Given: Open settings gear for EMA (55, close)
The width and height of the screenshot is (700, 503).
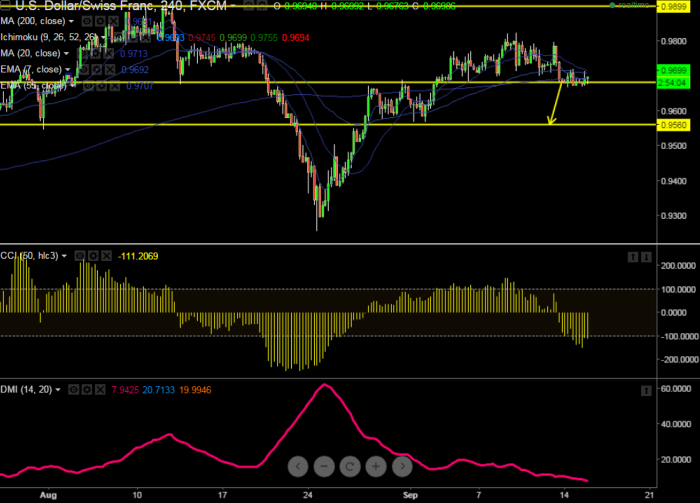Looking at the screenshot, I should point(101,86).
